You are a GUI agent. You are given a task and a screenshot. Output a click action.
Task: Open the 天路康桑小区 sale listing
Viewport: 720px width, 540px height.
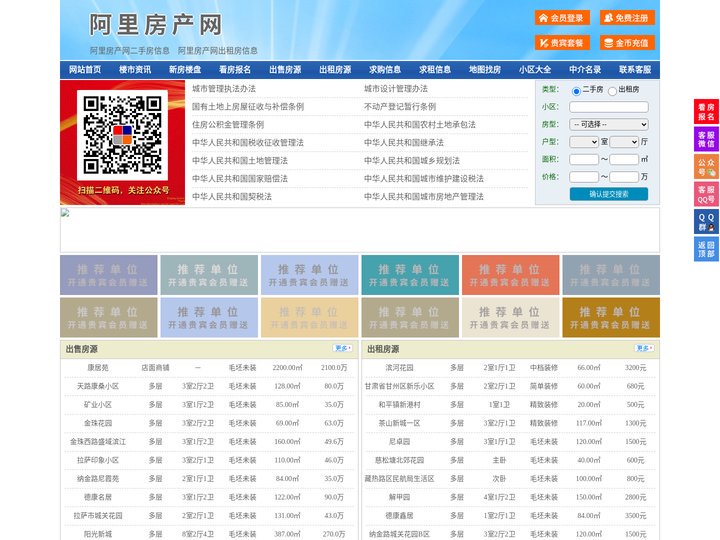point(98,386)
